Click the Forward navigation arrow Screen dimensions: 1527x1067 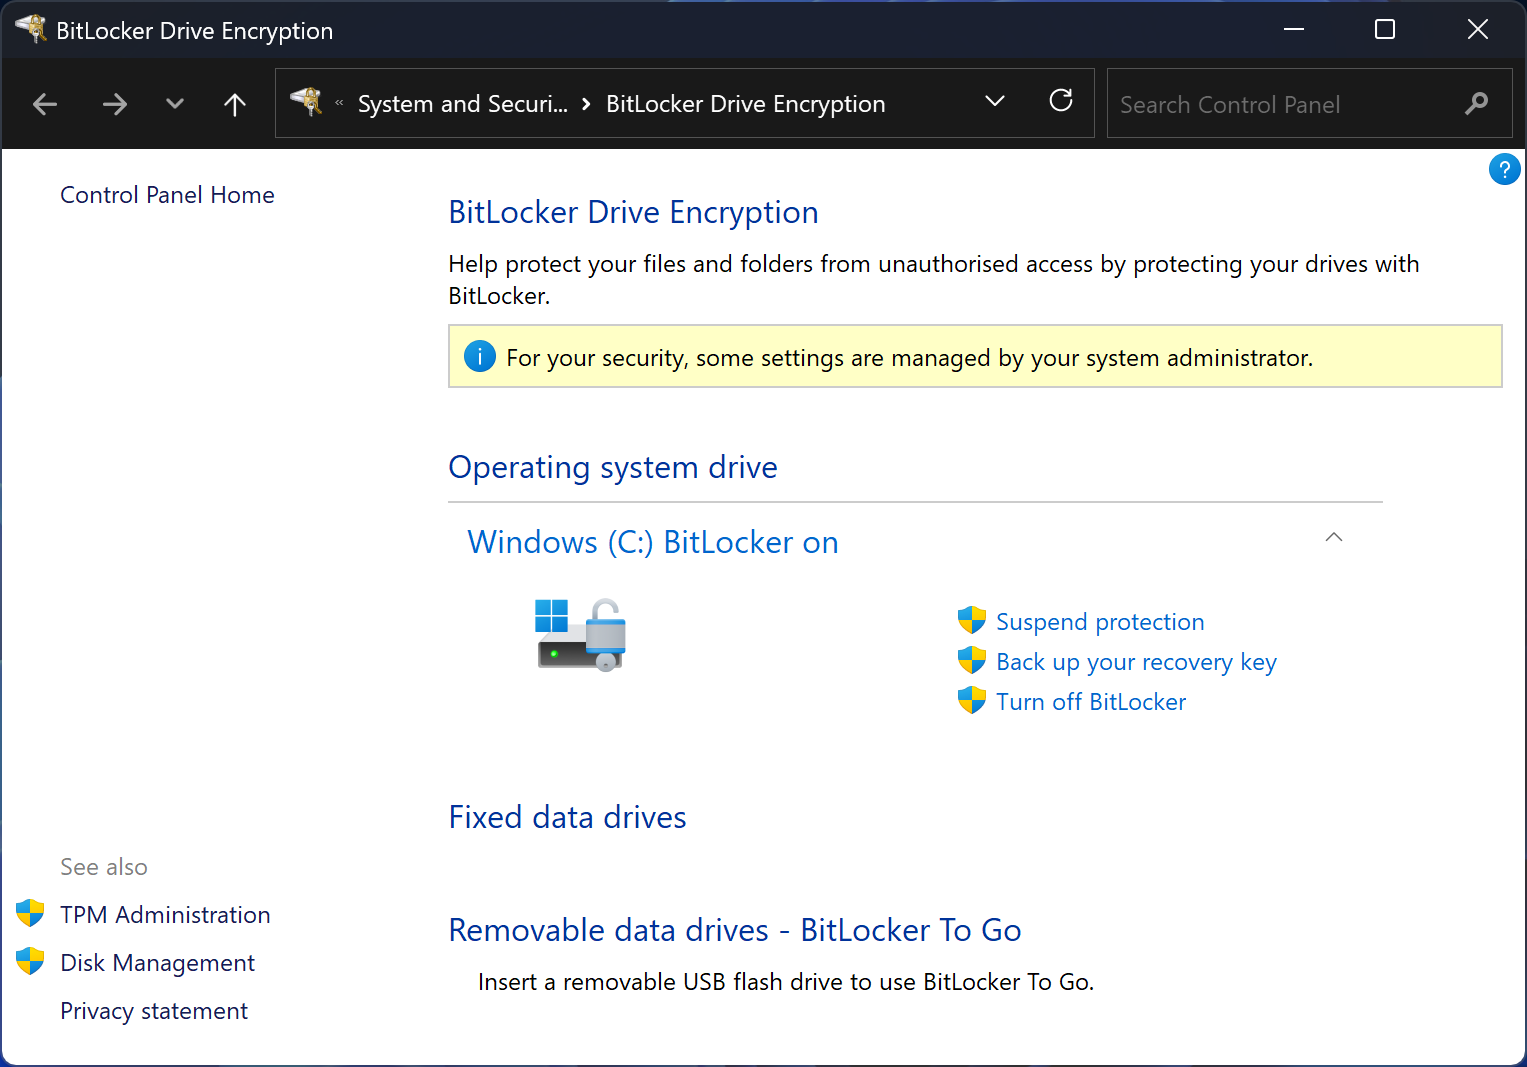pyautogui.click(x=115, y=104)
